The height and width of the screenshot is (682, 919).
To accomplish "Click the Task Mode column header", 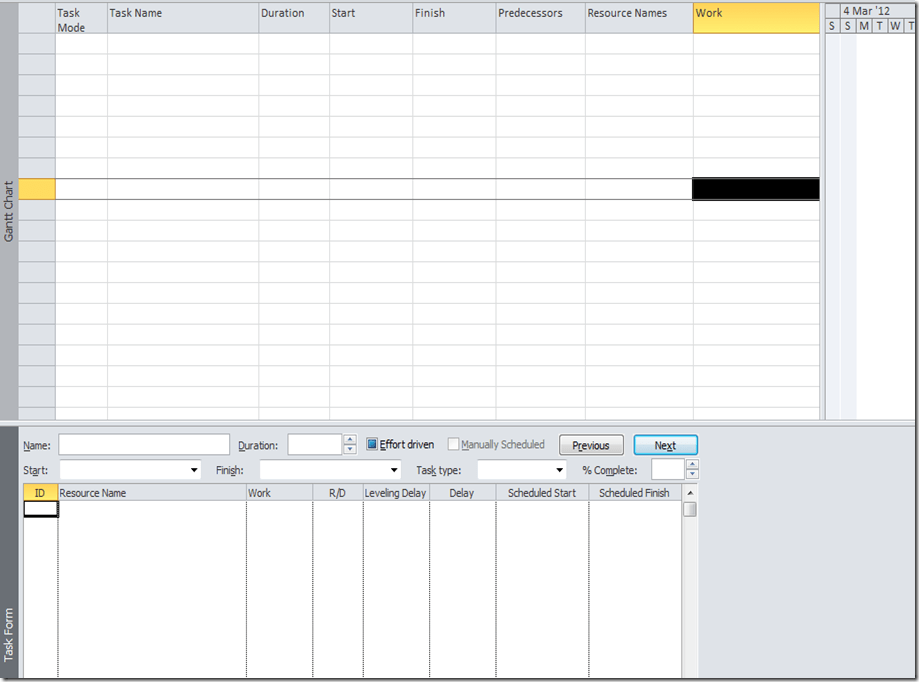I will [81, 18].
